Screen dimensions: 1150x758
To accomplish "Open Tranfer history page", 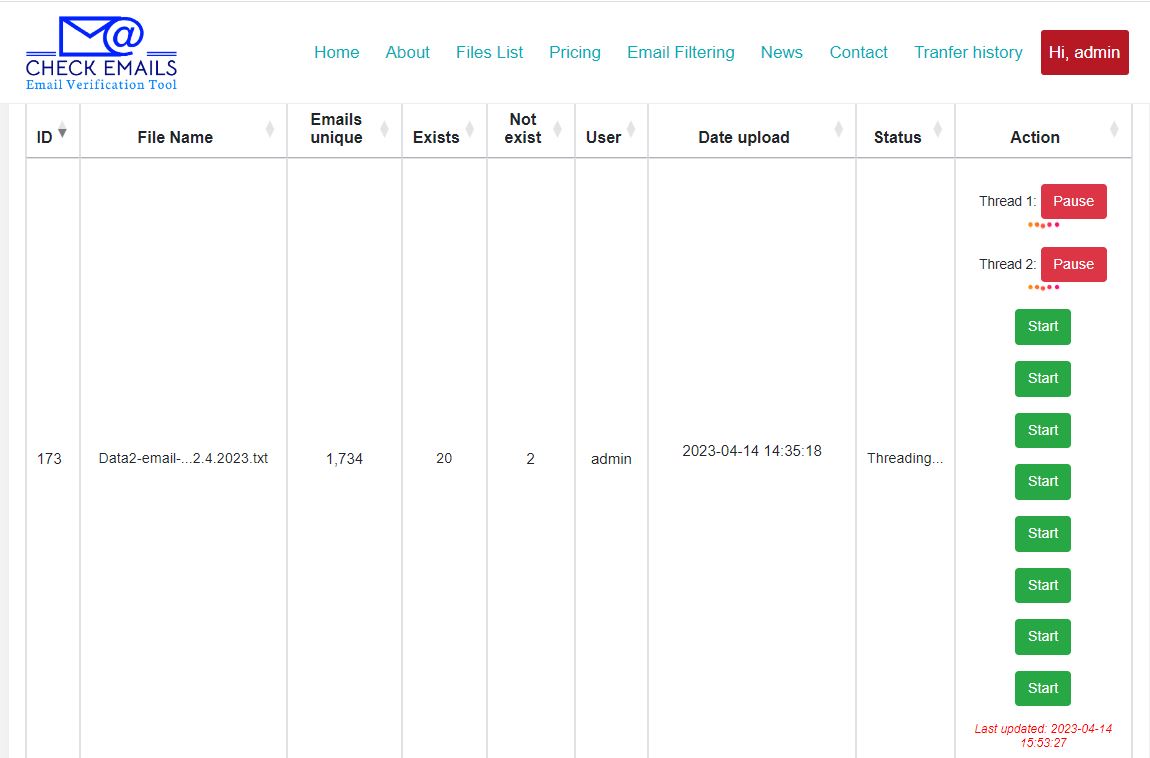I will (x=967, y=52).
